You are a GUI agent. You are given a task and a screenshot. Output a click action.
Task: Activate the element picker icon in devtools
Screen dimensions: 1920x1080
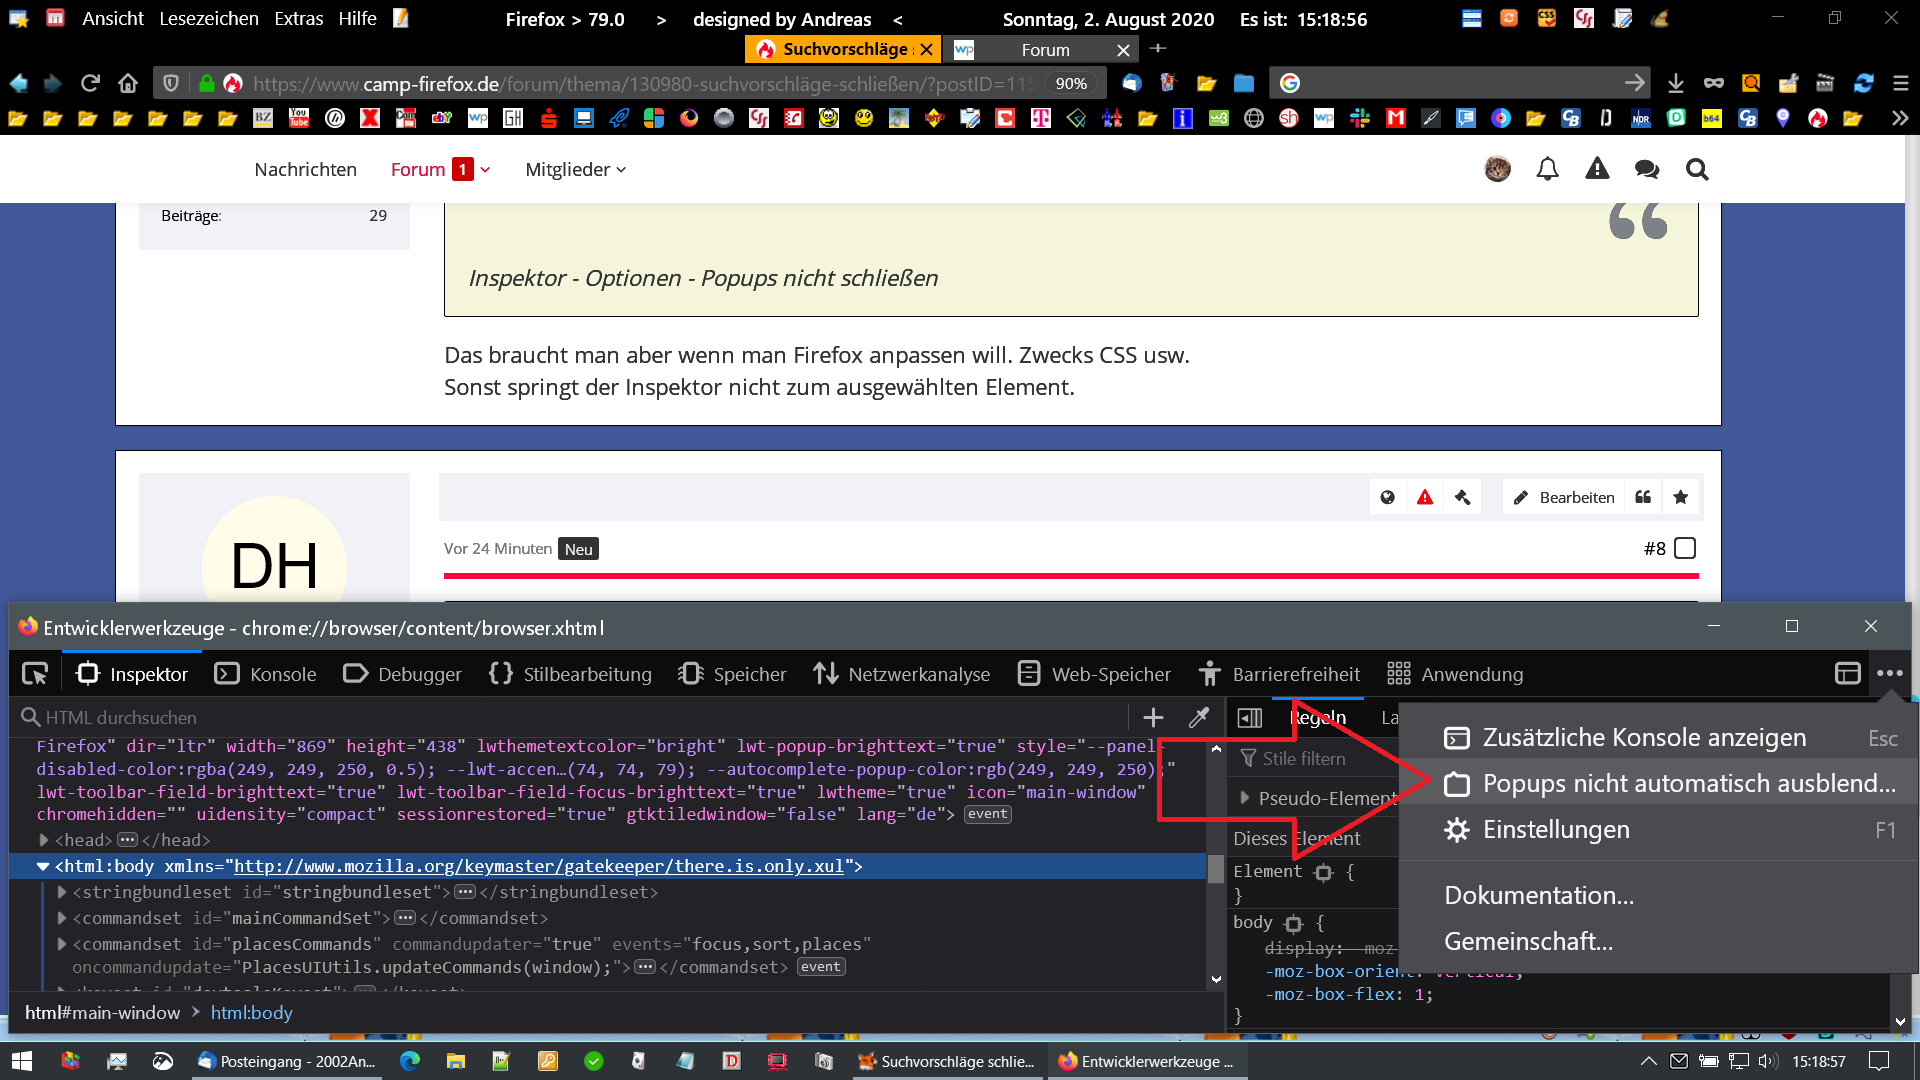click(x=35, y=674)
